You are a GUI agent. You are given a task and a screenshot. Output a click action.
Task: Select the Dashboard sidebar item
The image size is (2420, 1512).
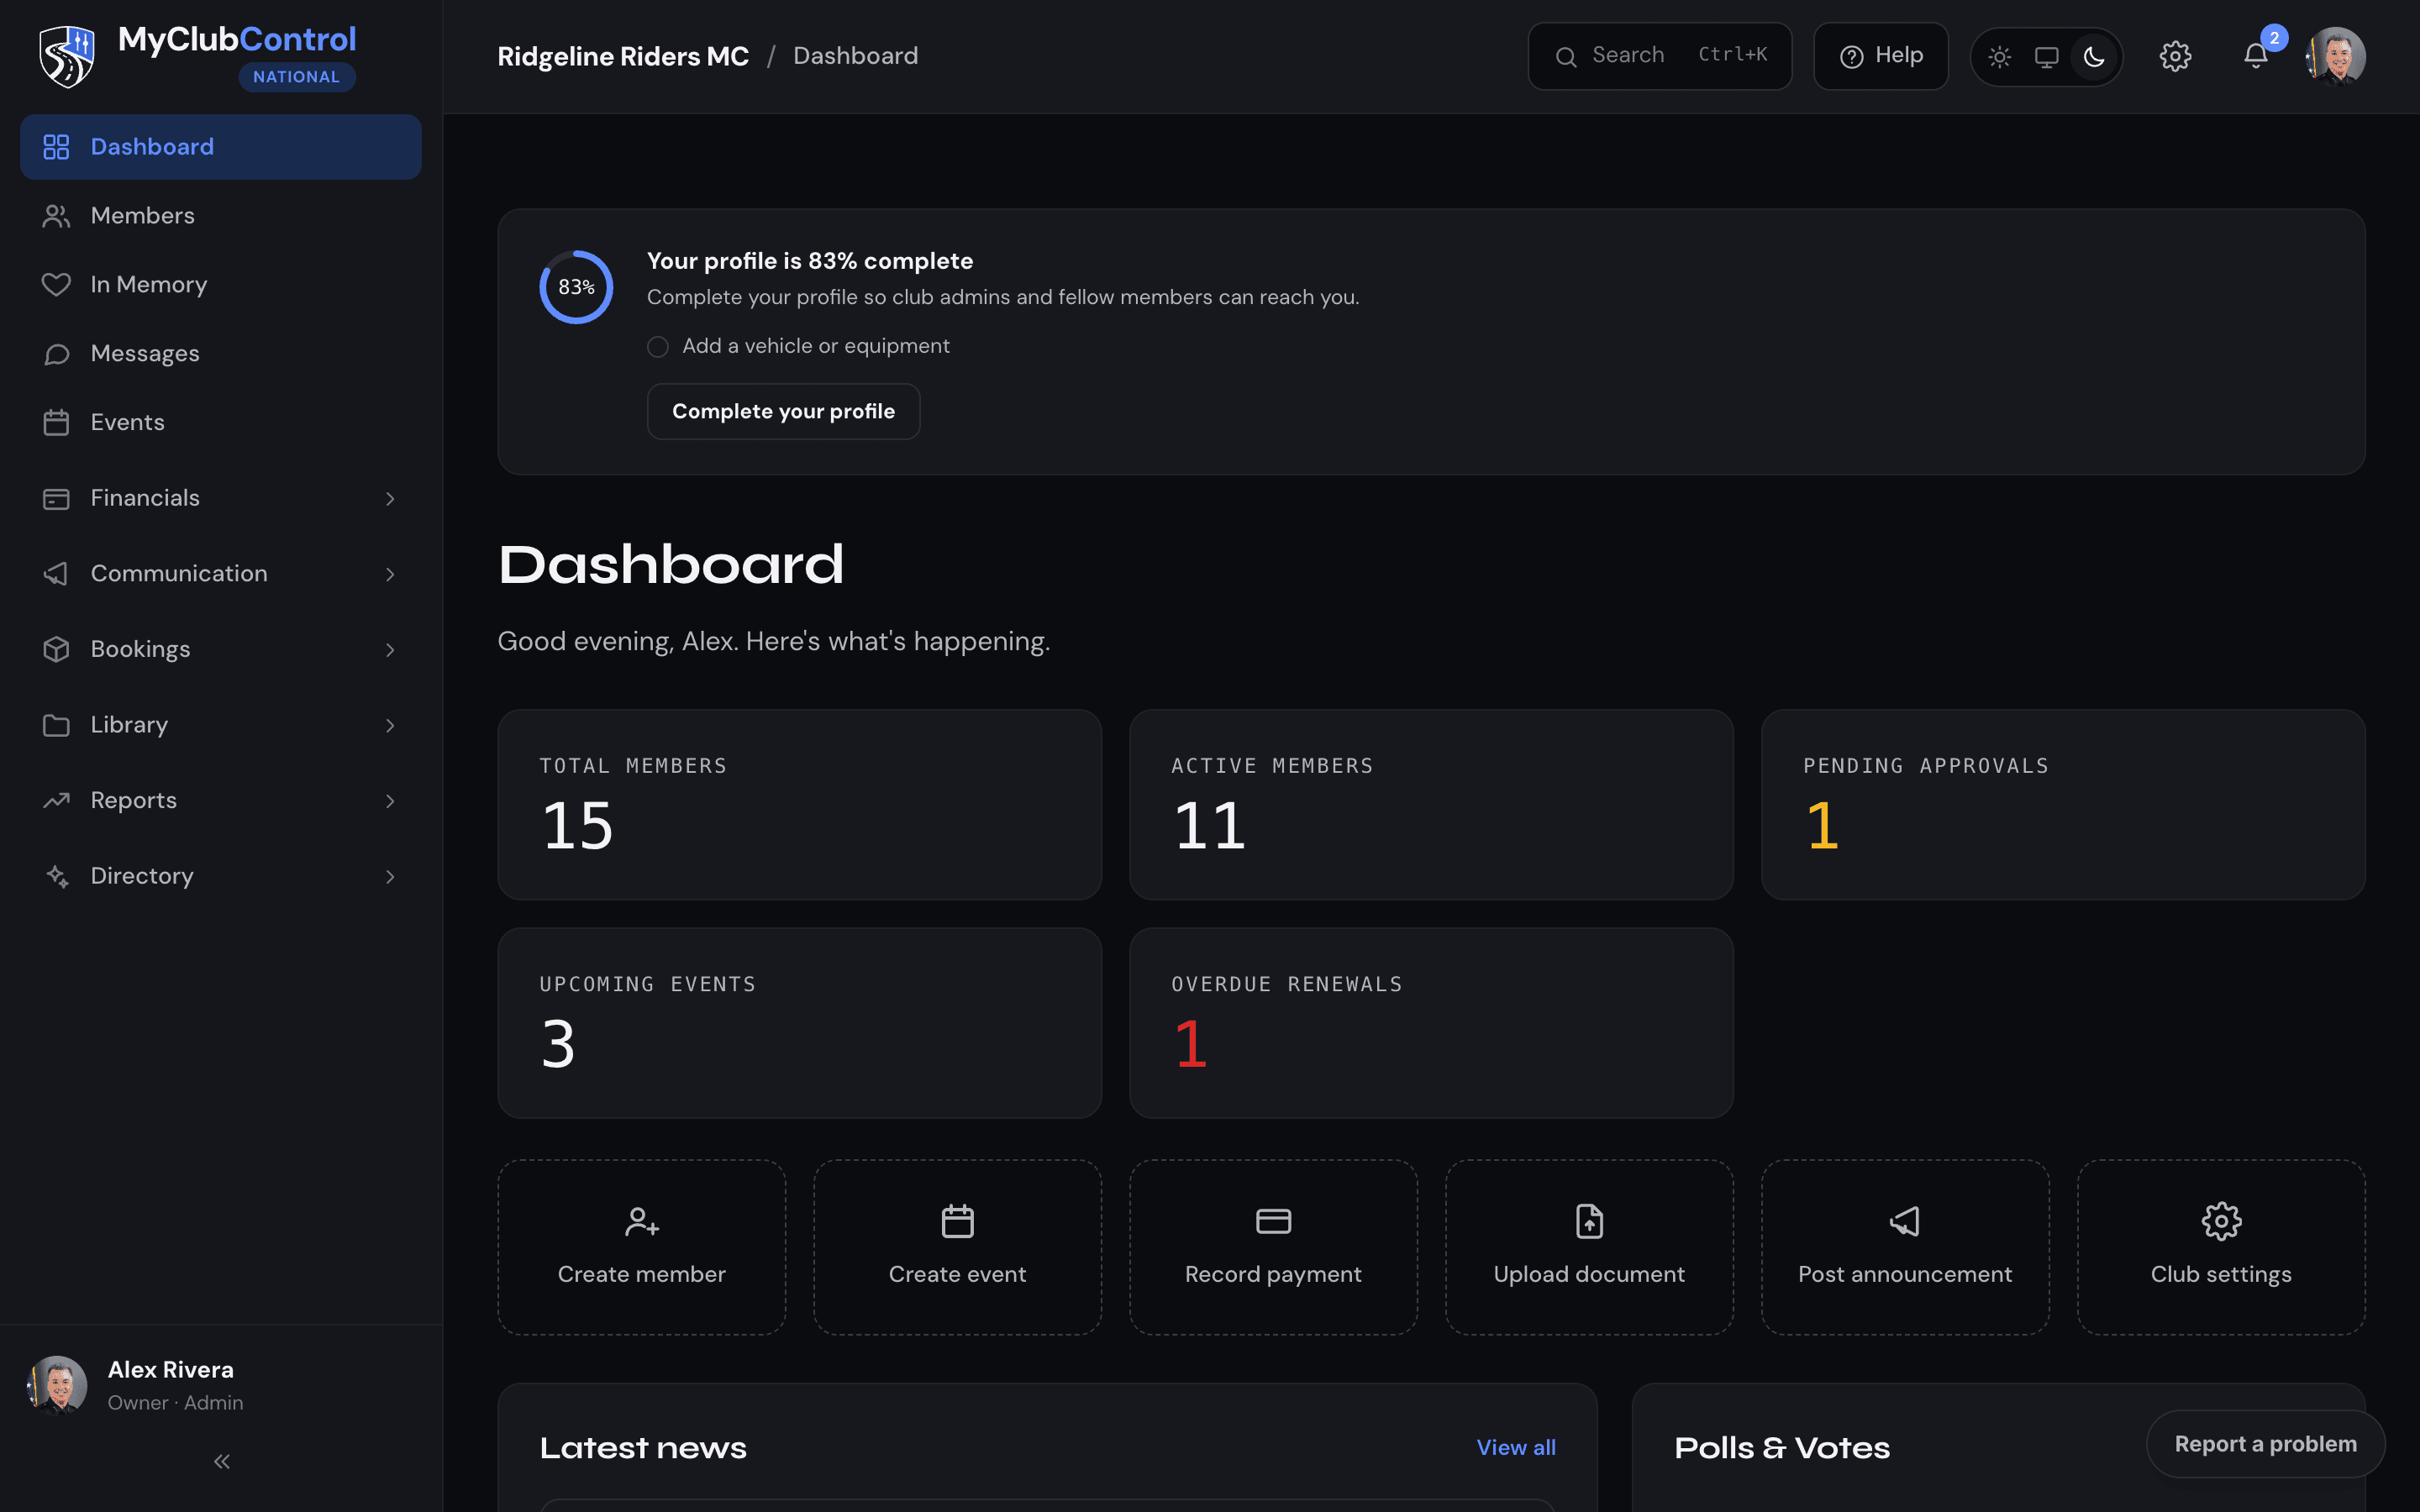click(x=220, y=147)
